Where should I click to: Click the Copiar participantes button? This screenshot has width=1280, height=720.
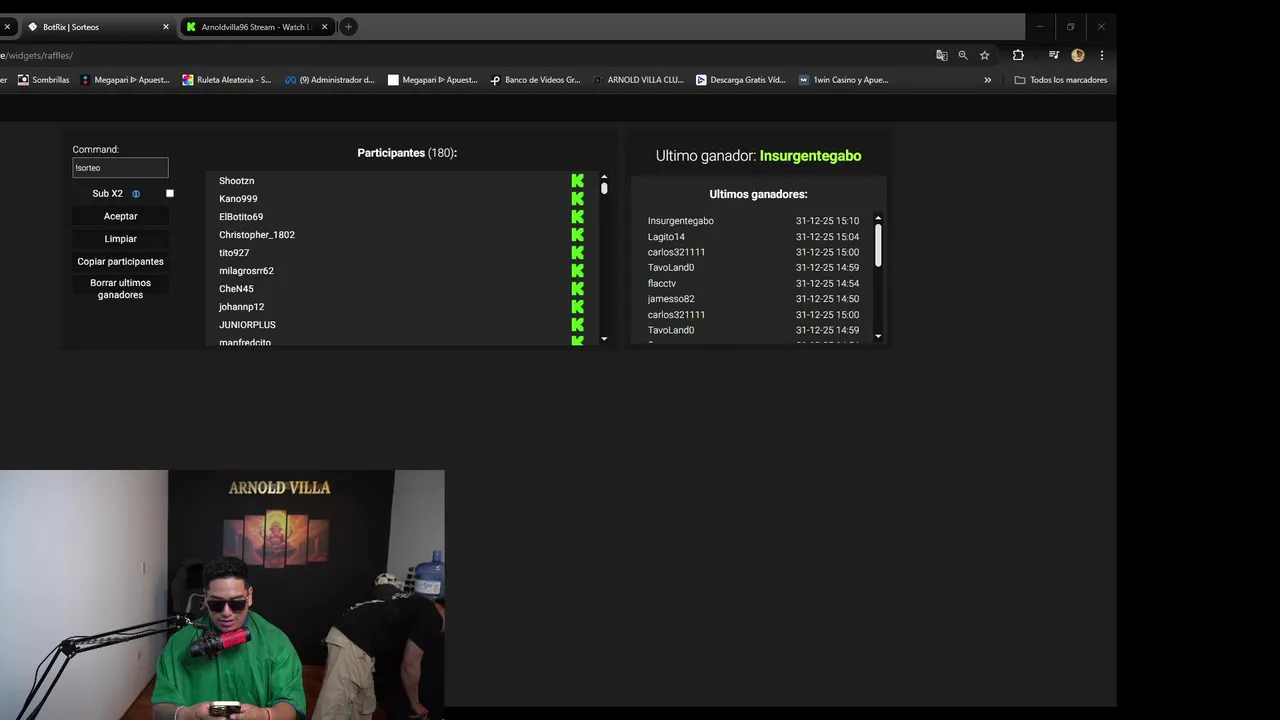(x=120, y=262)
